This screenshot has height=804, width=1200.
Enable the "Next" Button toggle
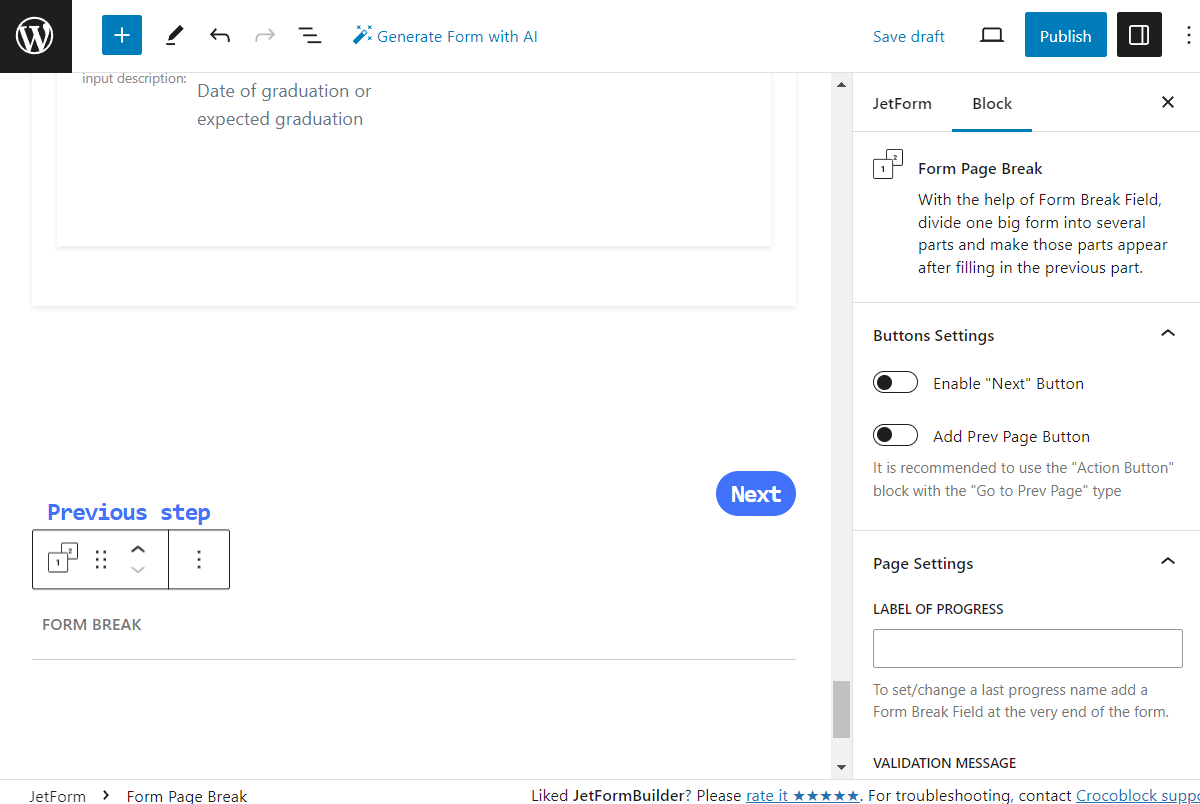tap(895, 381)
